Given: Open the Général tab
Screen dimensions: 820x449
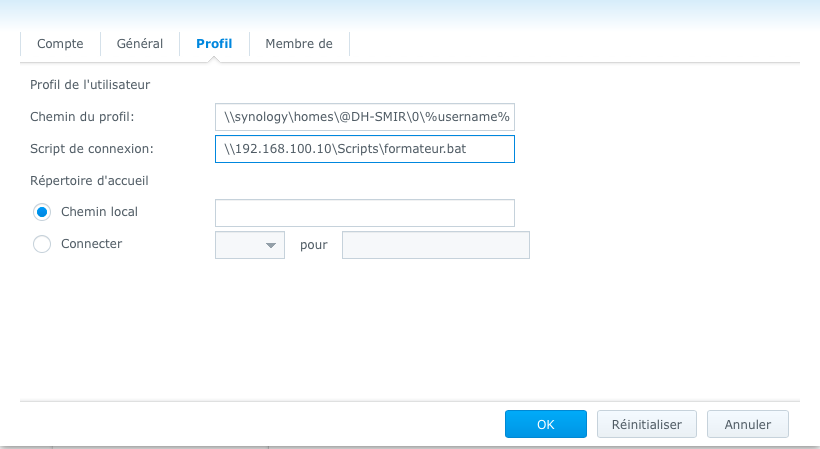Looking at the screenshot, I should pyautogui.click(x=140, y=44).
